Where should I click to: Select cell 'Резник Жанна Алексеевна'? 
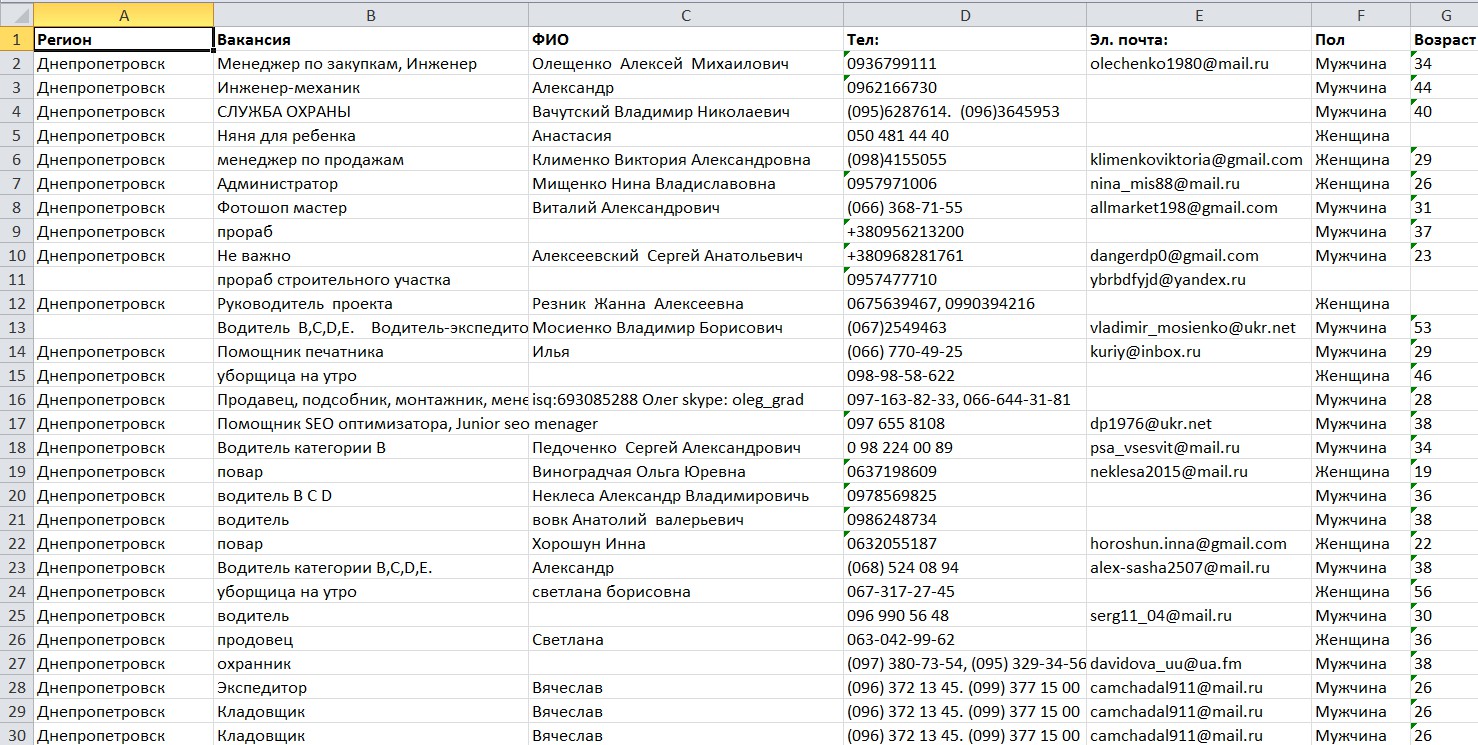click(x=686, y=304)
